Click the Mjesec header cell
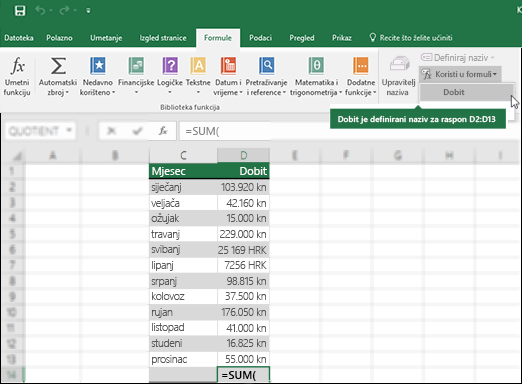The image size is (522, 384). click(183, 171)
